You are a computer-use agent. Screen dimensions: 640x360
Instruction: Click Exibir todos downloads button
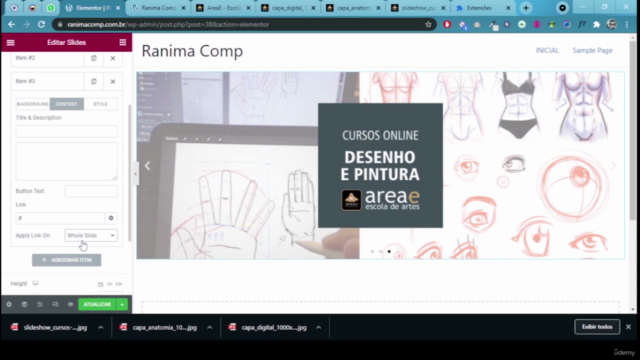click(x=597, y=327)
